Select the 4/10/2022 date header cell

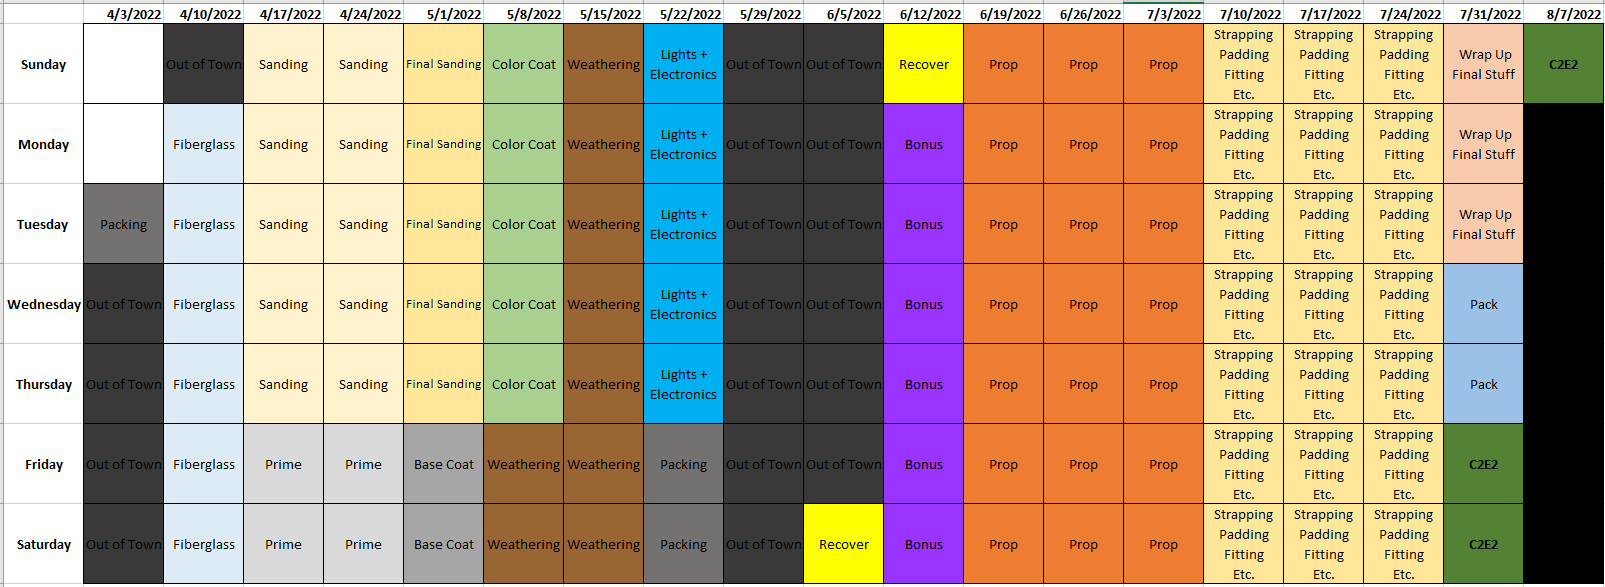coord(203,14)
